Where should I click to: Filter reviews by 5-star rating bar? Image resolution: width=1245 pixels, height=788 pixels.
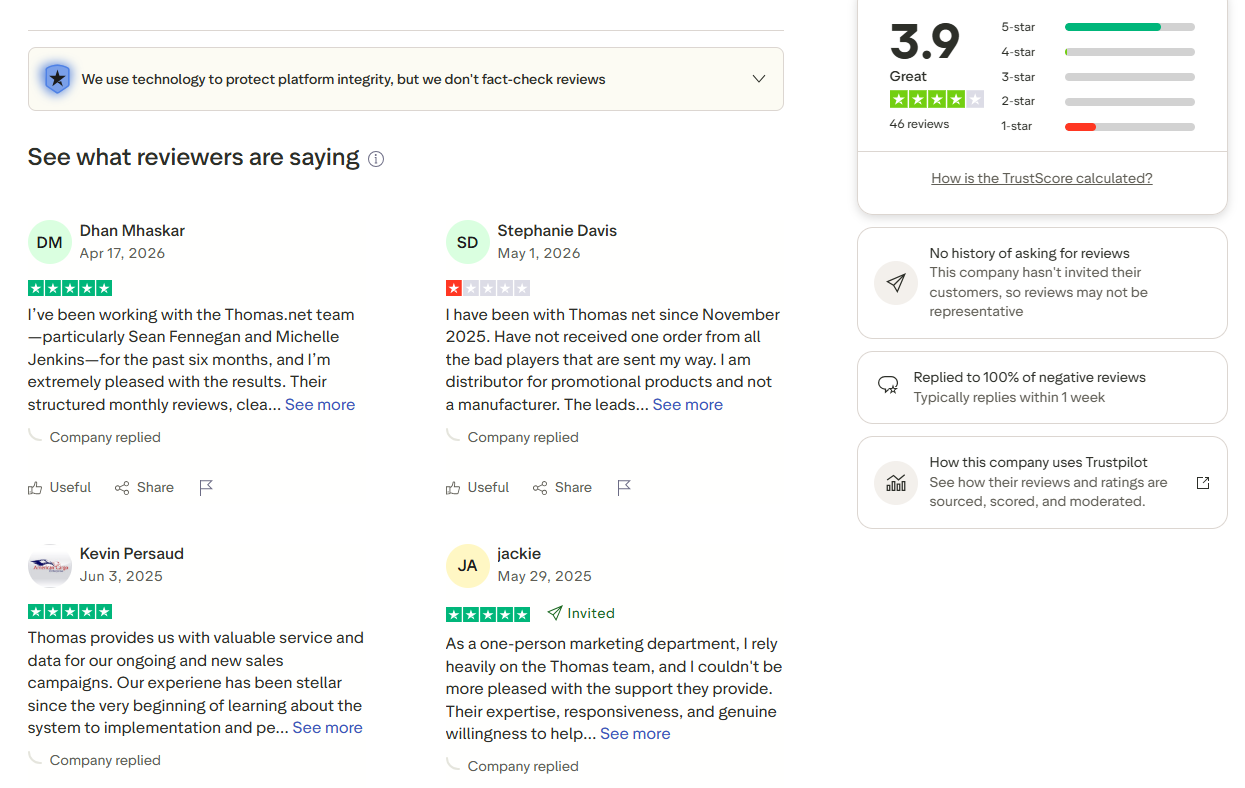point(1130,27)
